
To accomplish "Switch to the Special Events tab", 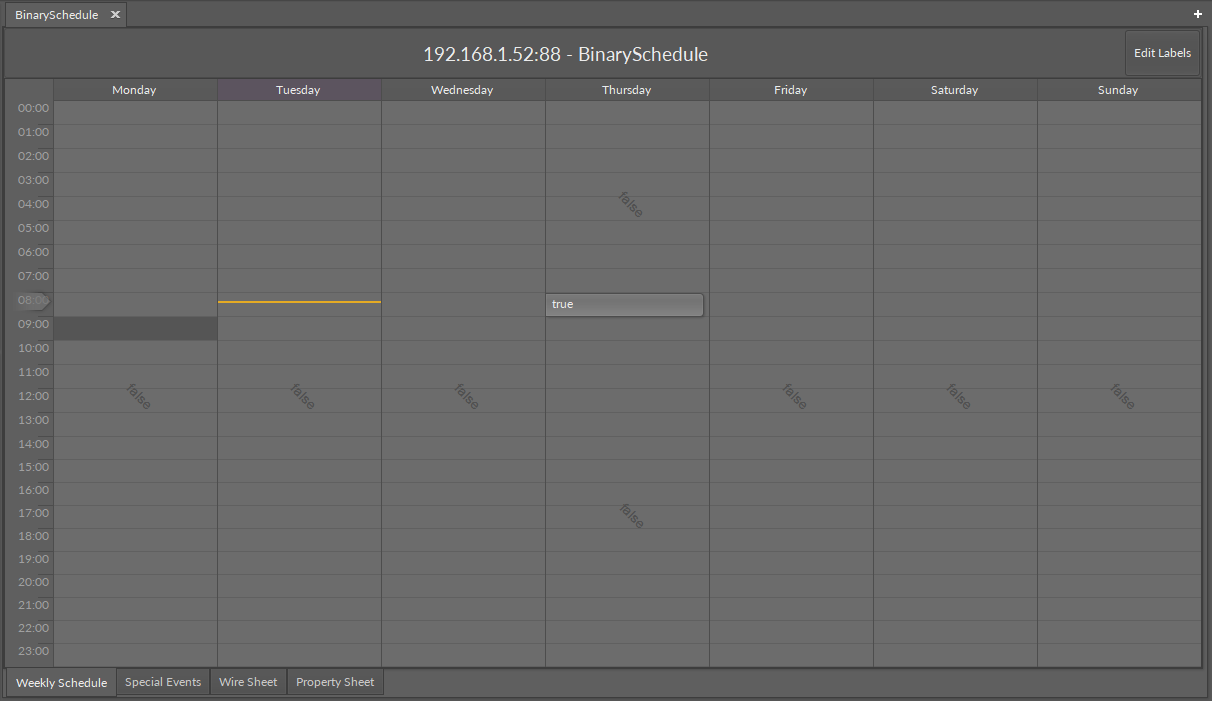I will tap(162, 682).
